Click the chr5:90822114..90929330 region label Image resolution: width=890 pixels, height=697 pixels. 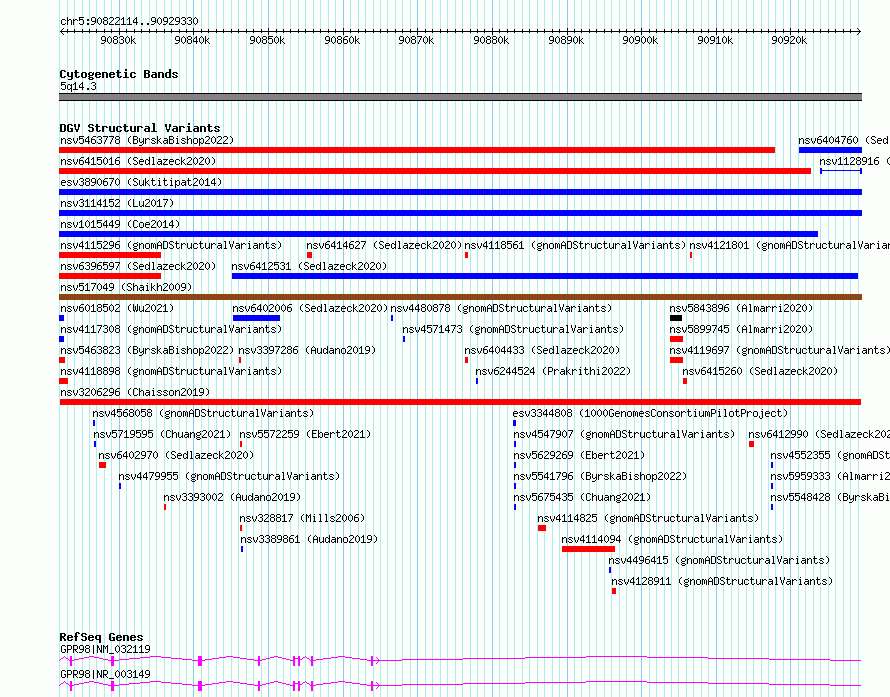point(129,21)
